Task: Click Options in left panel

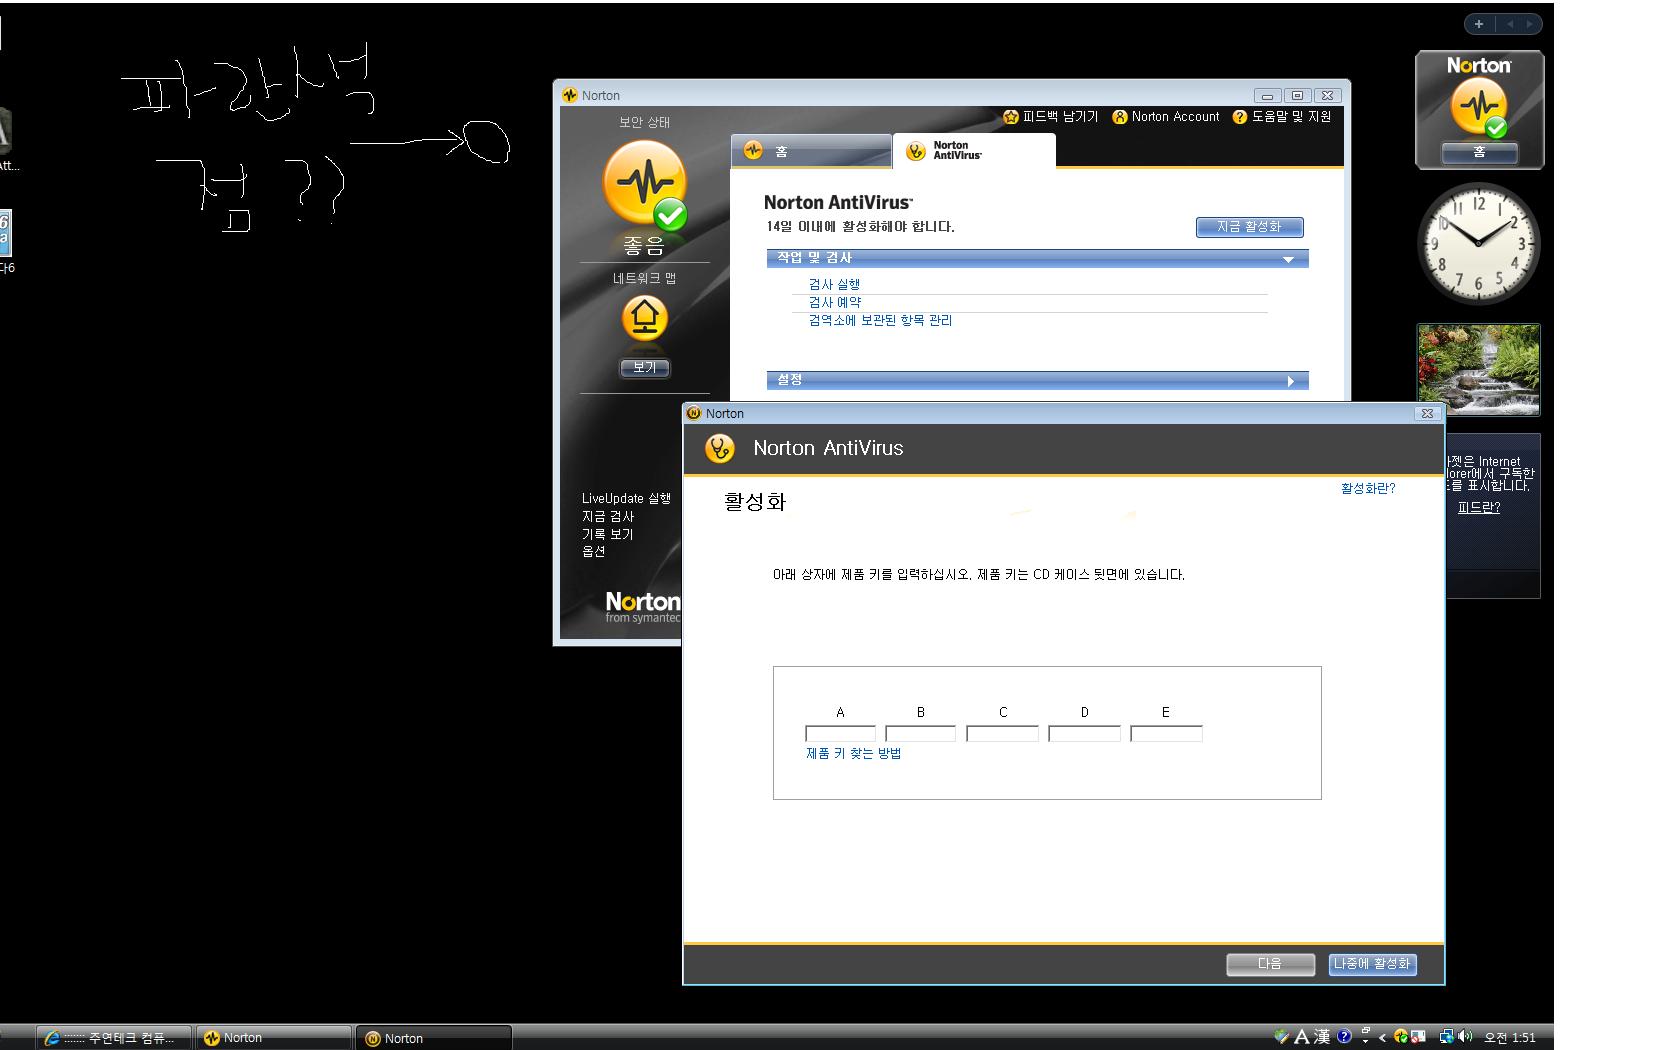Action: 594,551
